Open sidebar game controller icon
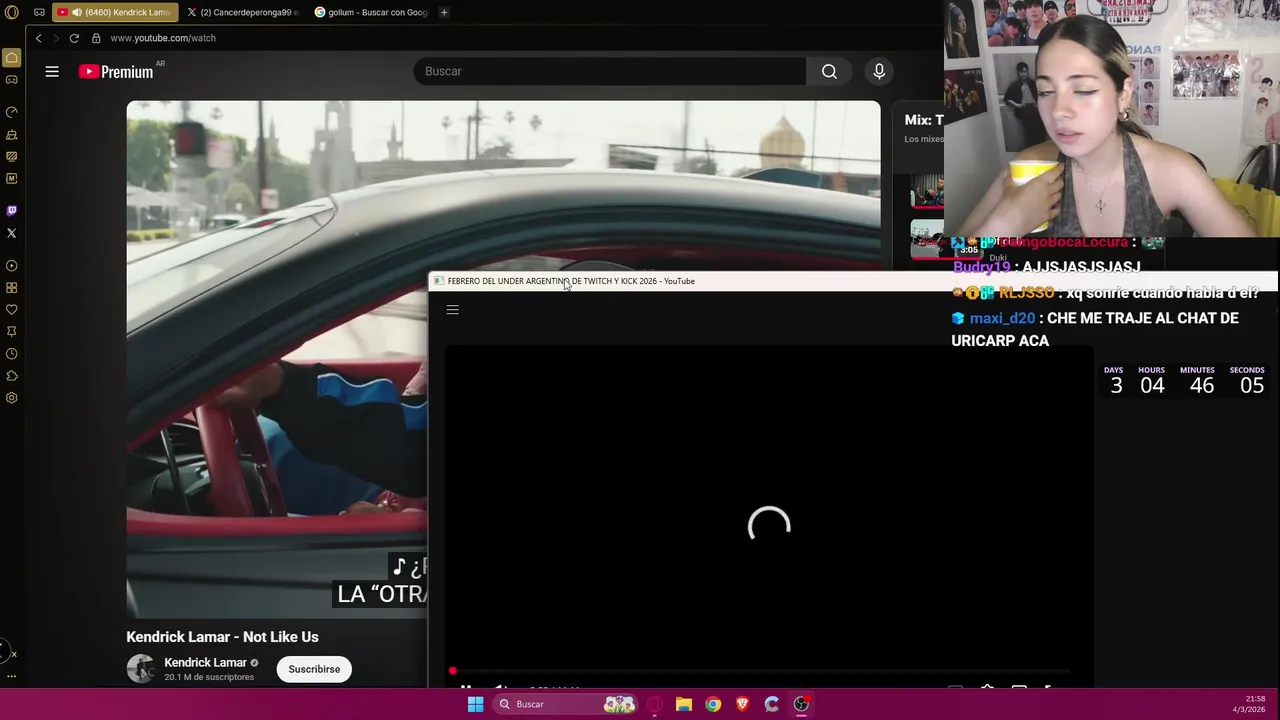This screenshot has width=1280, height=720. coord(12,80)
